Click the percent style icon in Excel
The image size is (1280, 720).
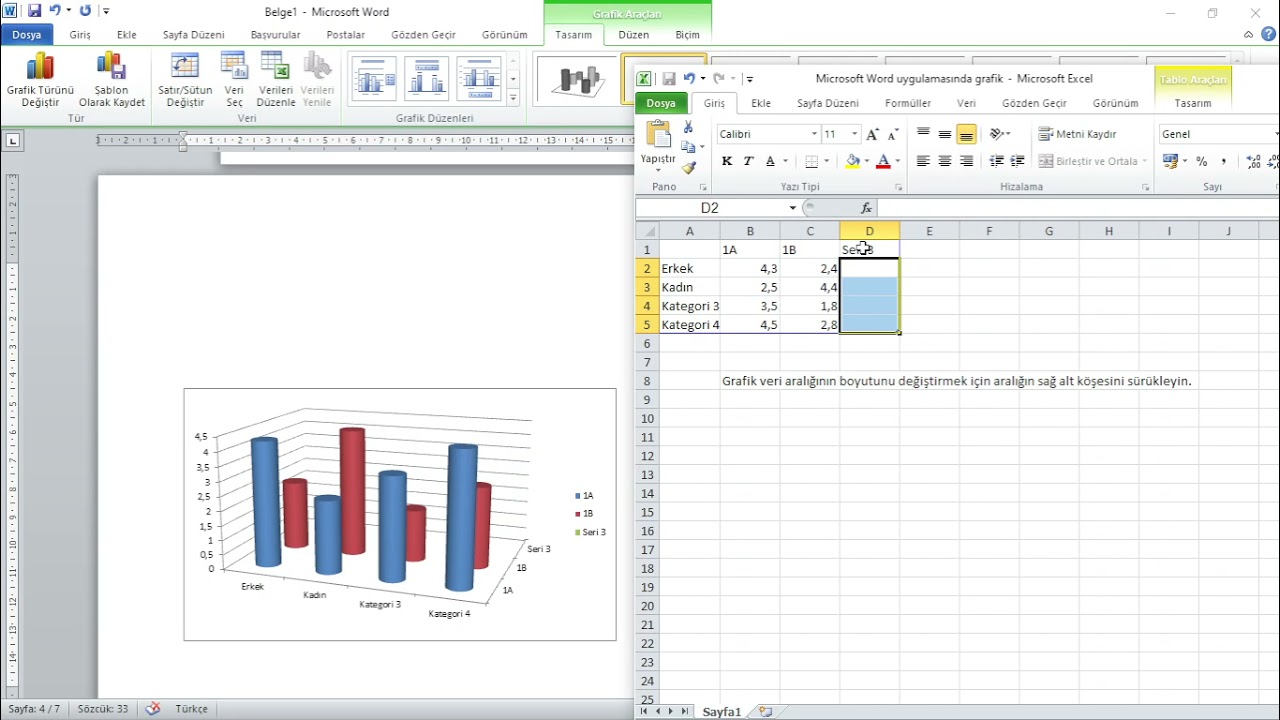tap(1202, 161)
